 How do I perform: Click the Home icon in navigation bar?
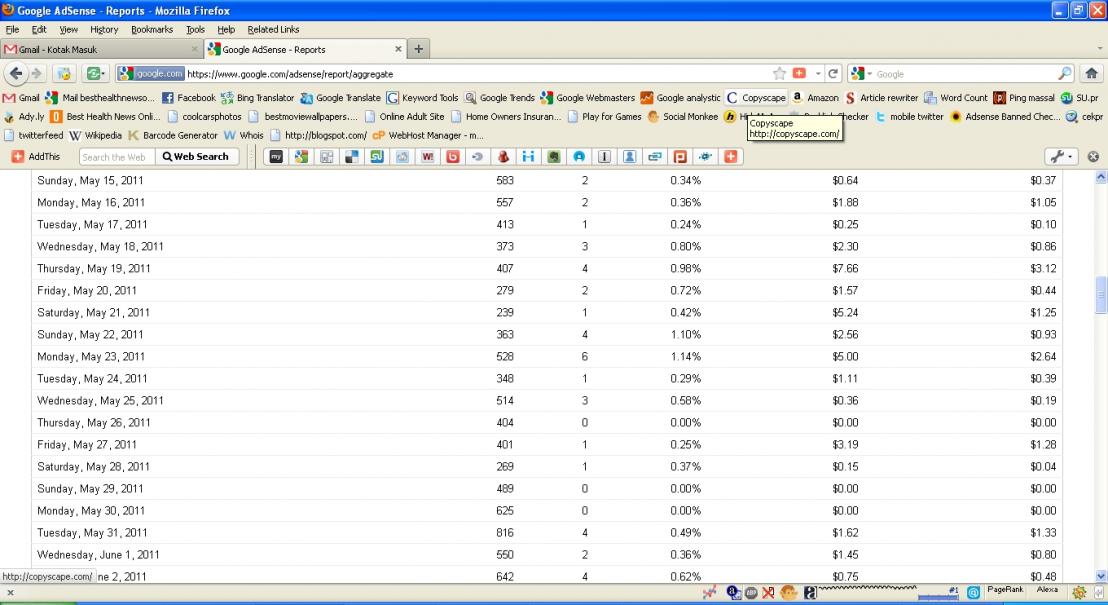point(1092,74)
